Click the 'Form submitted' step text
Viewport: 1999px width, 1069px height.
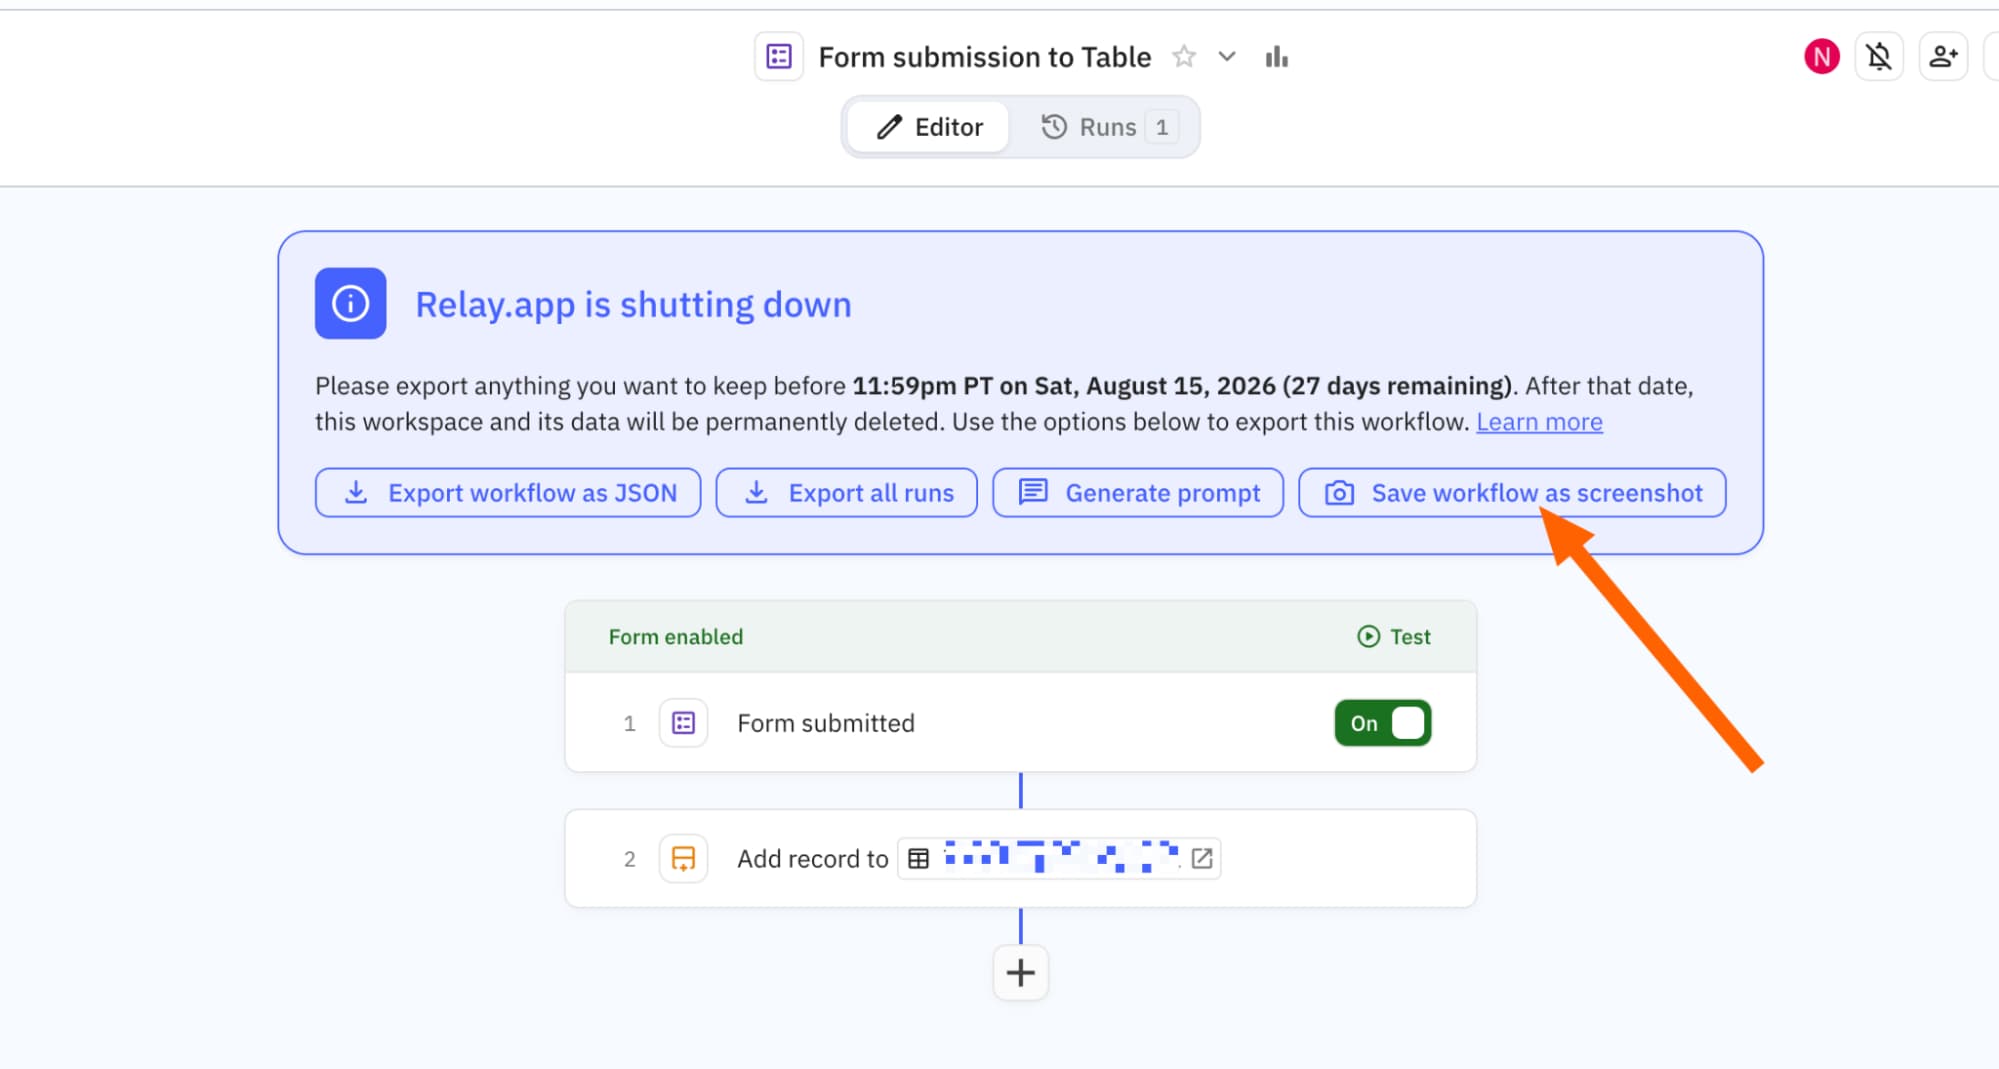[826, 723]
